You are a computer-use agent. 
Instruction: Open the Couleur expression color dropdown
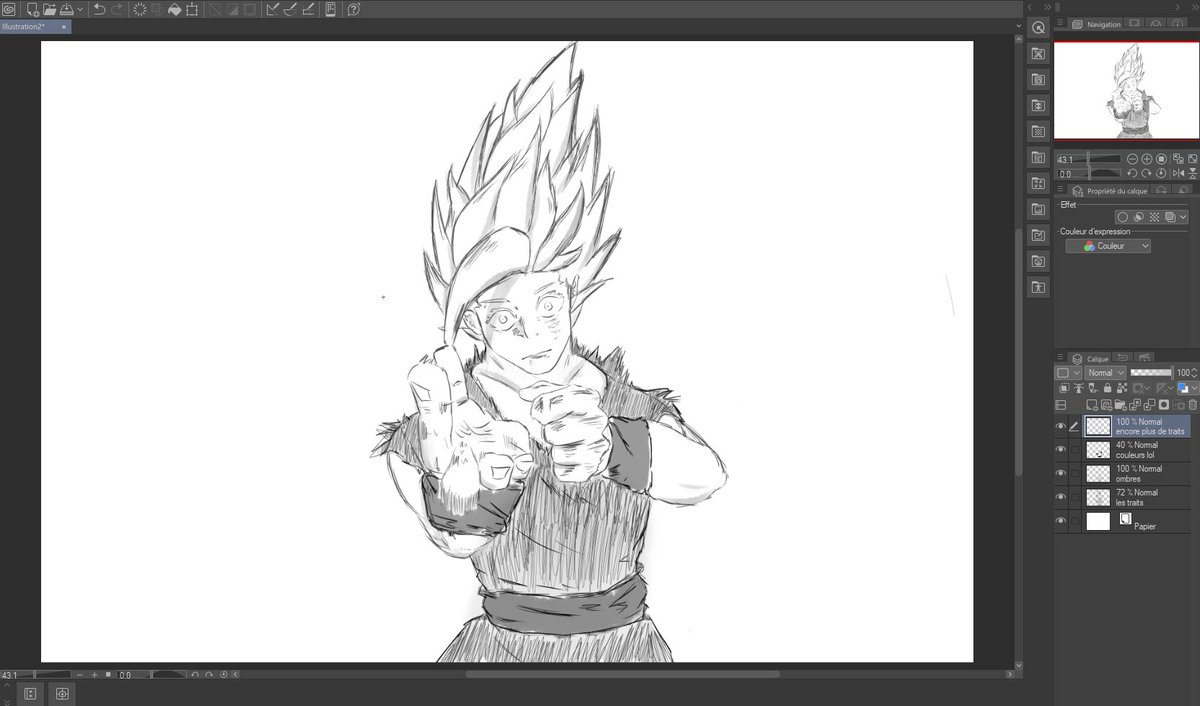pos(1108,246)
